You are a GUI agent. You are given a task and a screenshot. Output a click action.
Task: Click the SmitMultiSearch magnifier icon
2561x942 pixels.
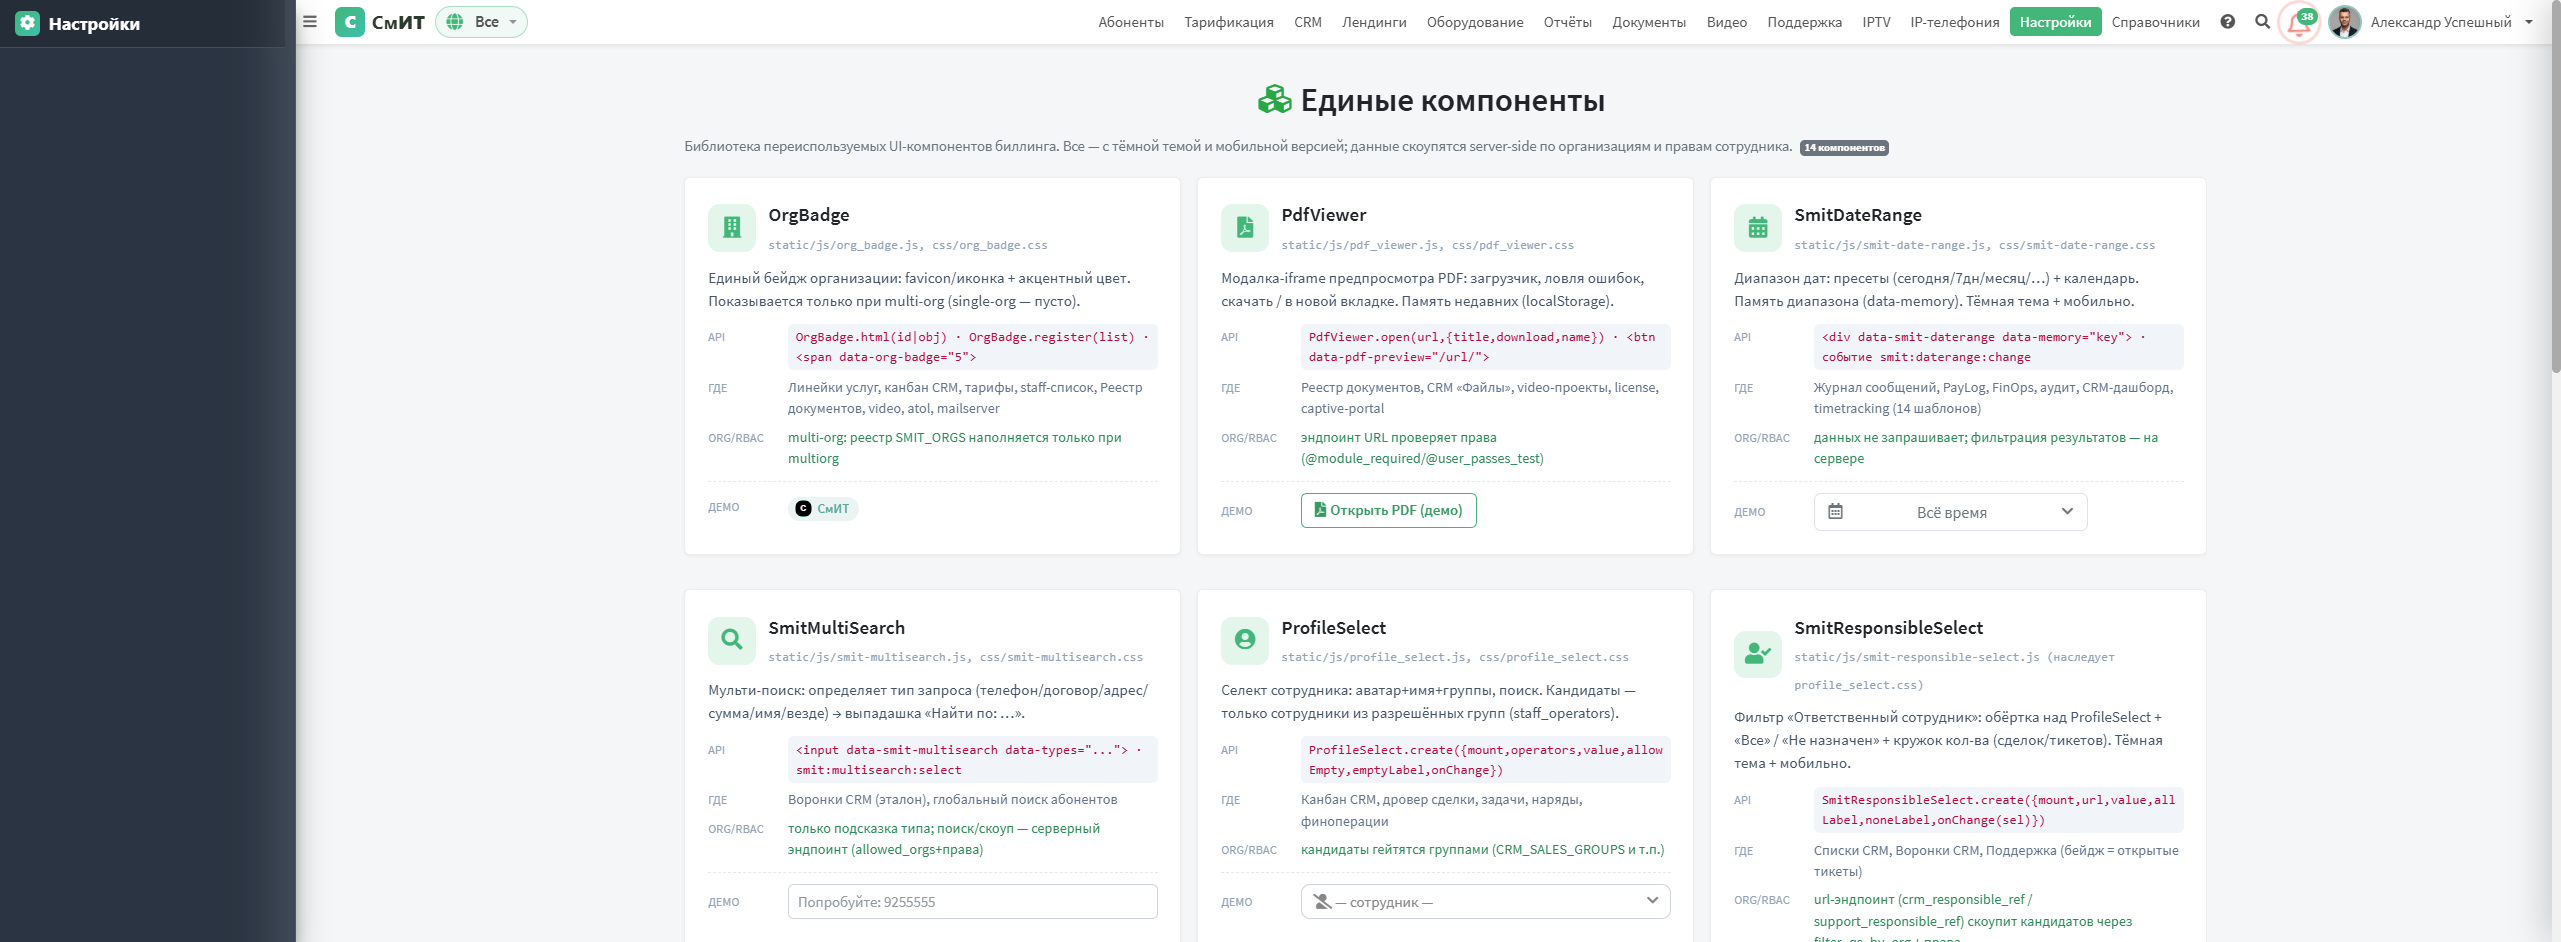pos(732,640)
